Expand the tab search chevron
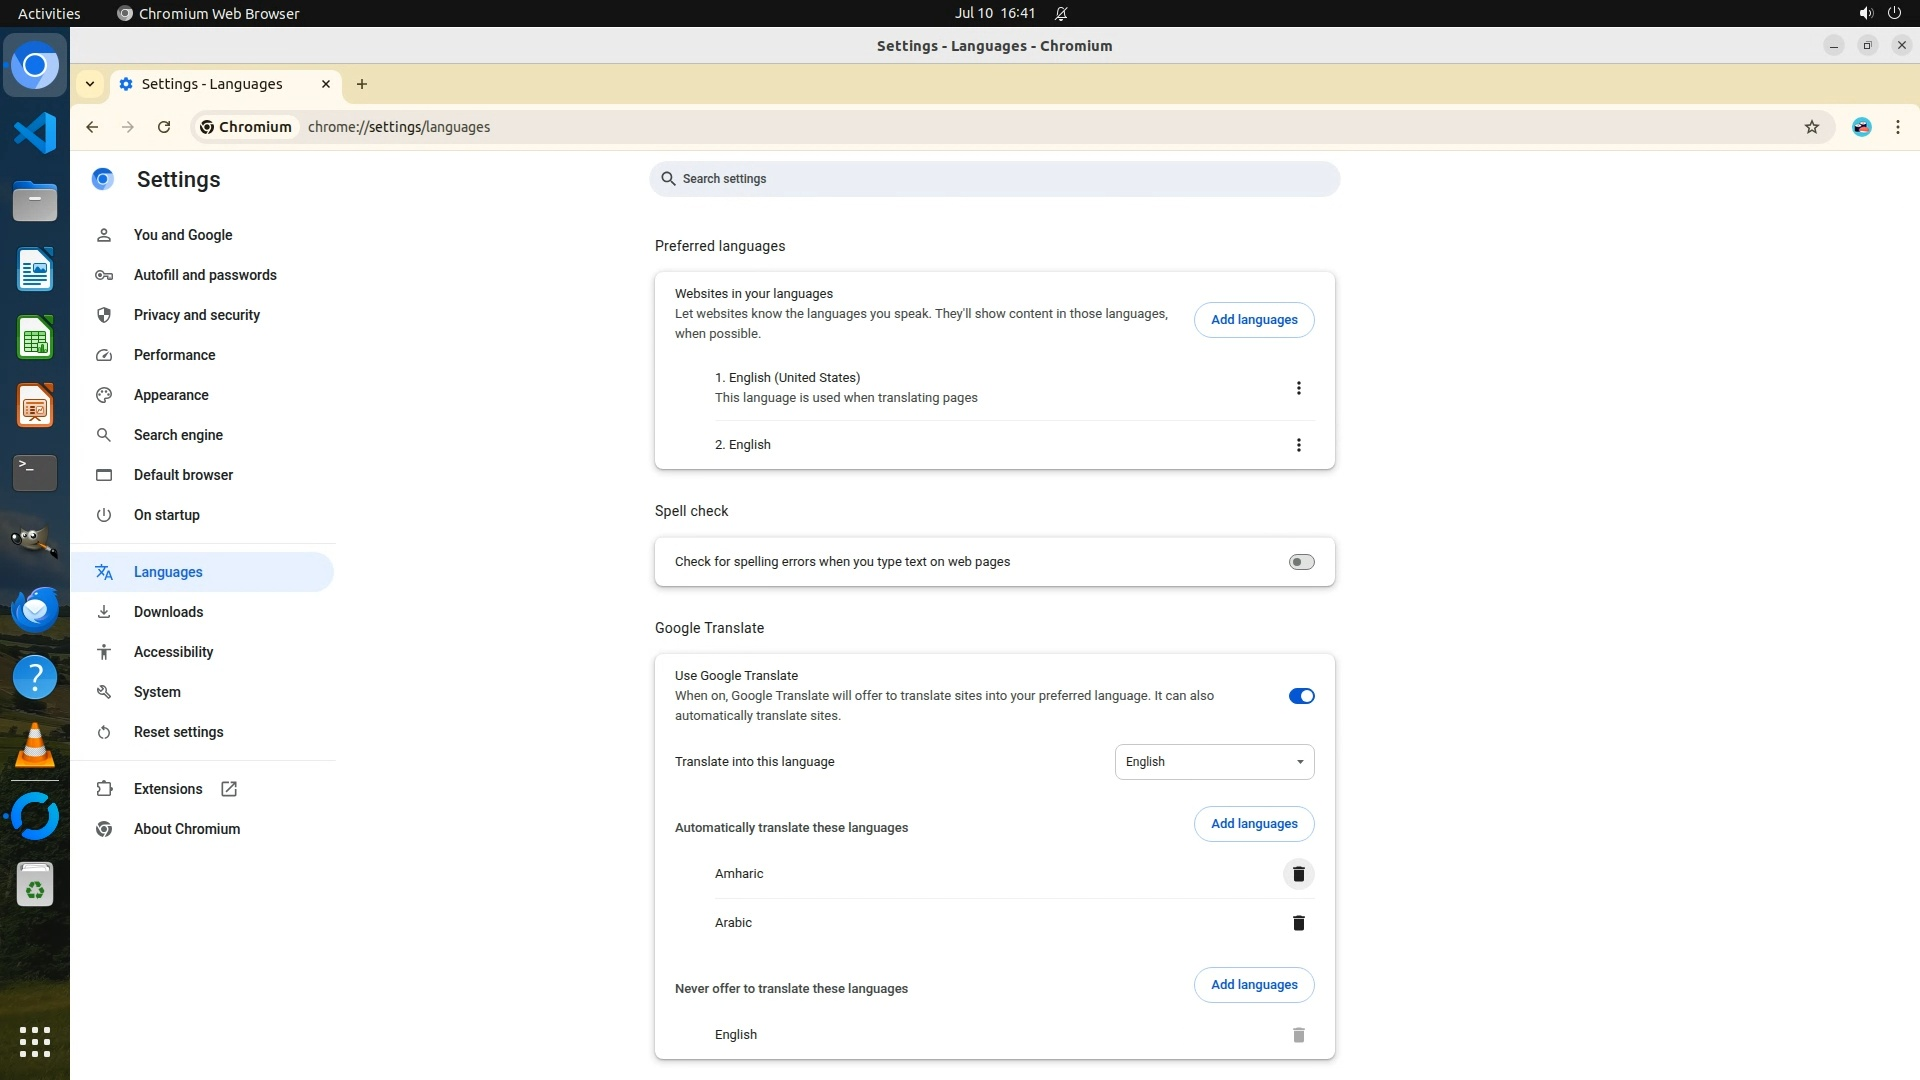This screenshot has width=1920, height=1080. 90,84
